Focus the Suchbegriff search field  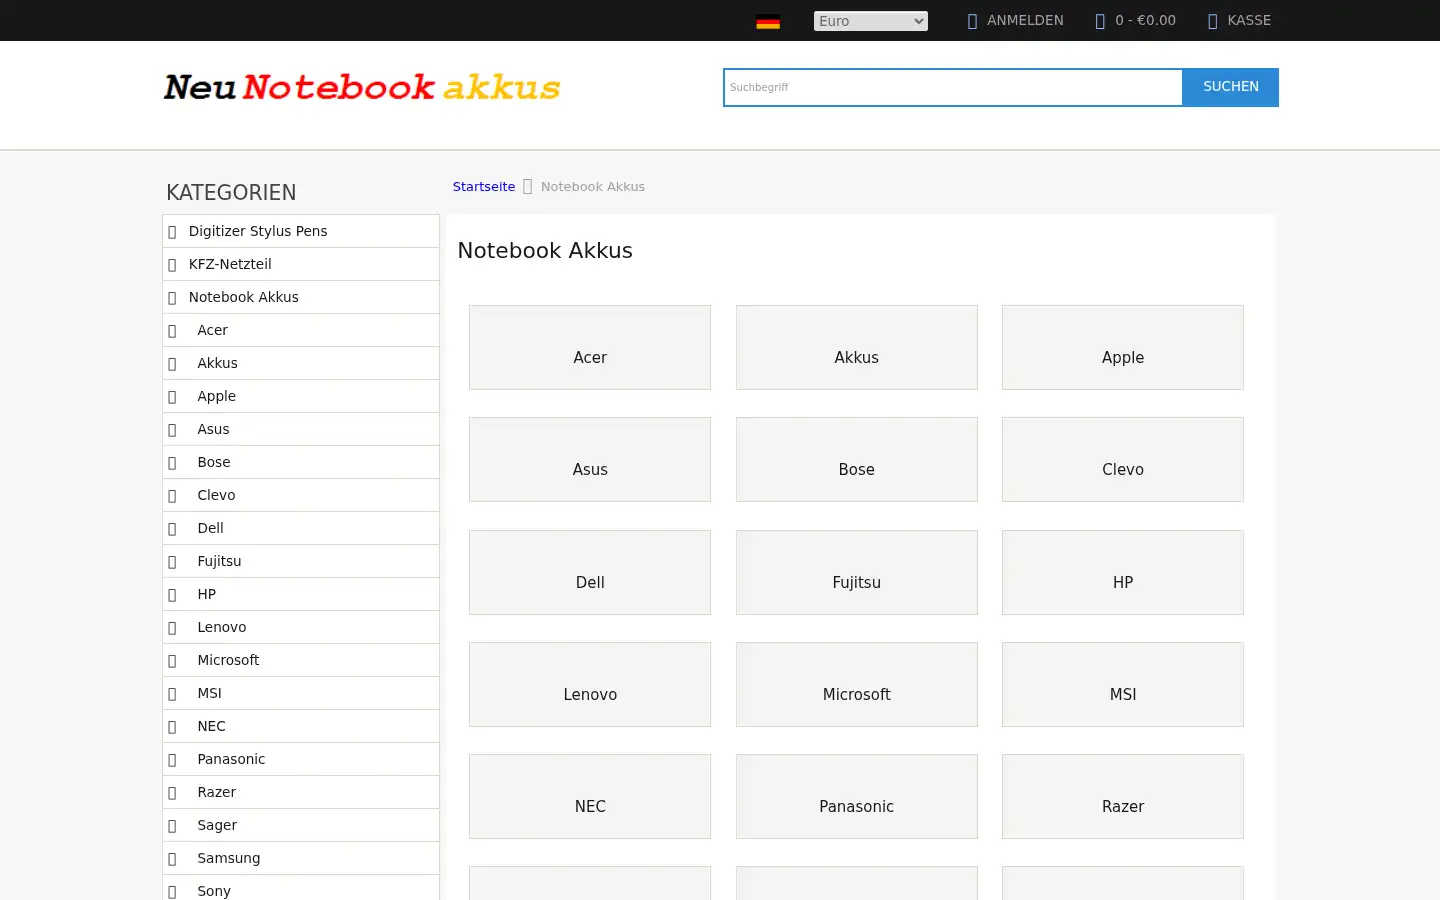point(953,87)
